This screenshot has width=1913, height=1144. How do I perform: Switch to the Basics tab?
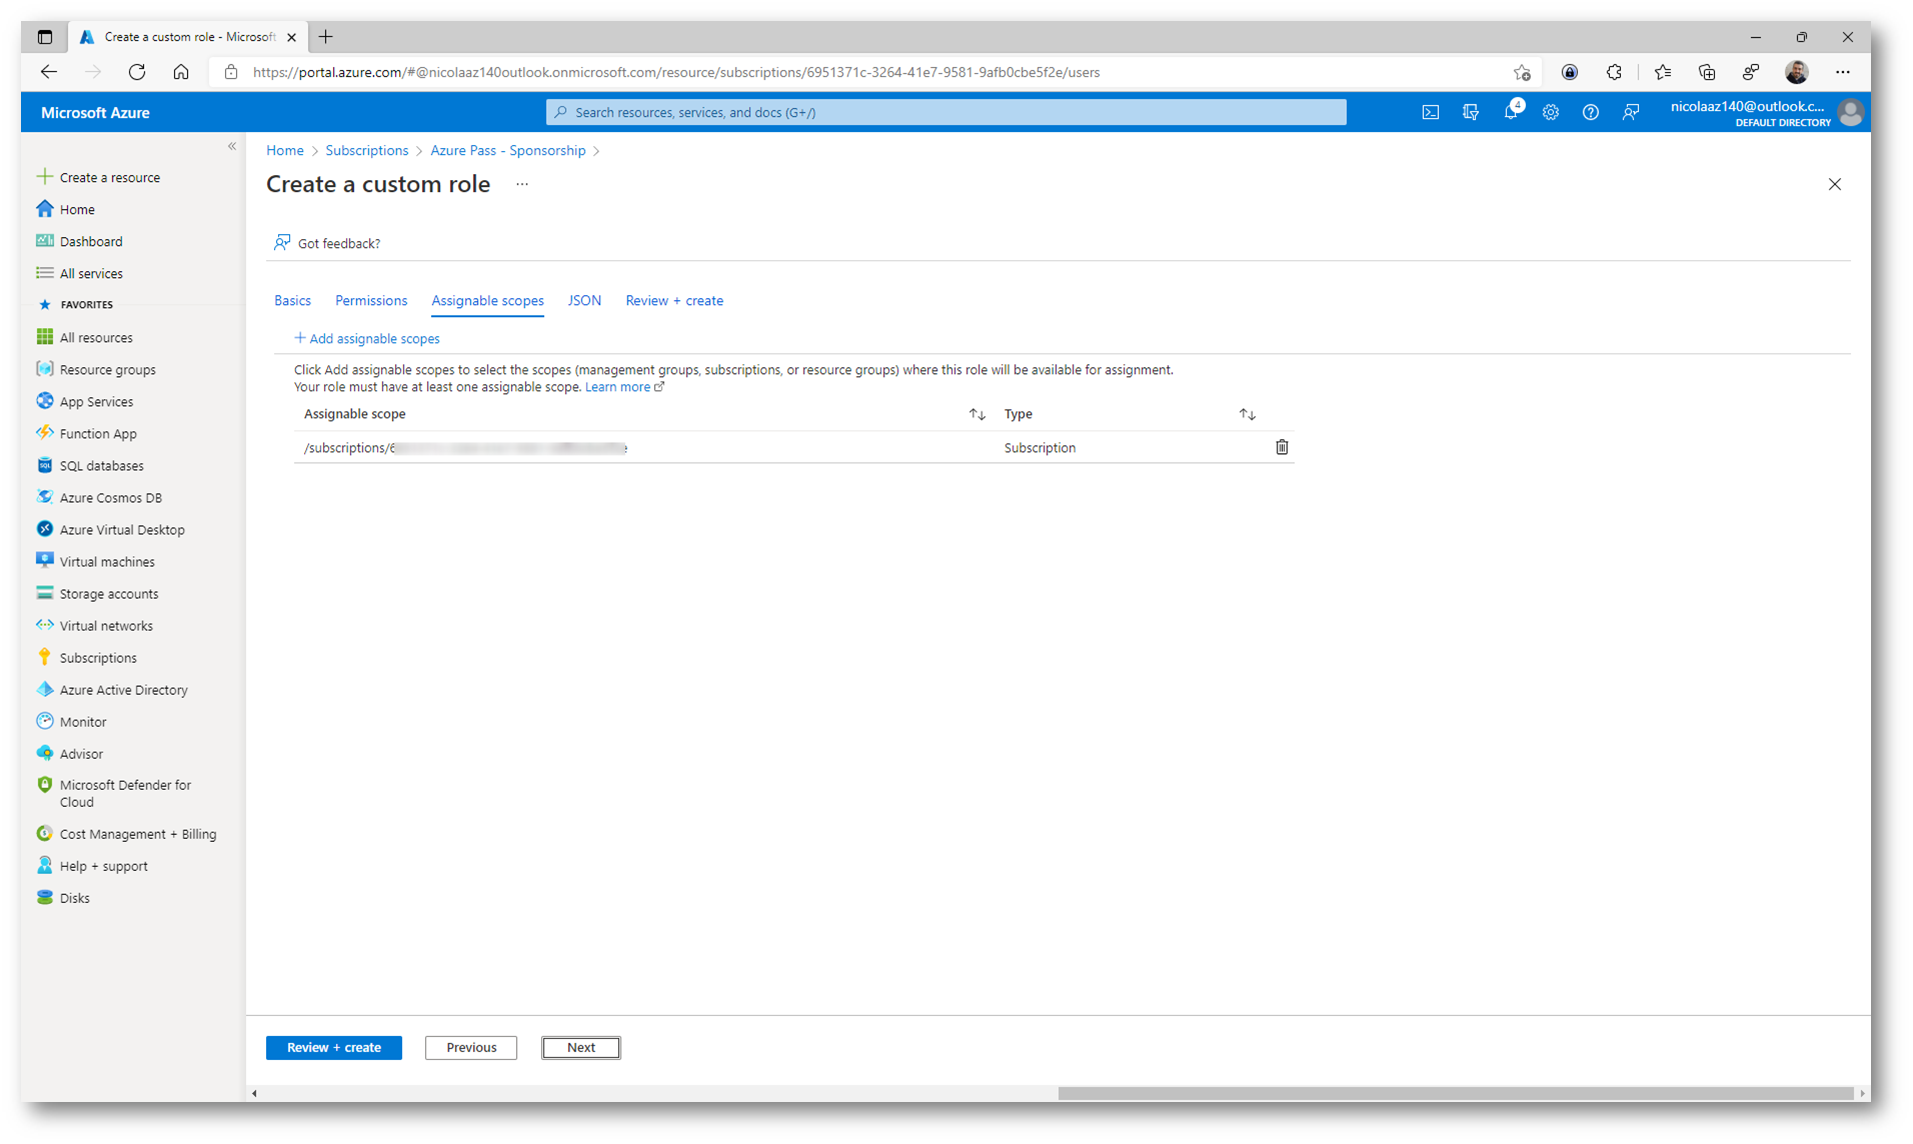(292, 300)
